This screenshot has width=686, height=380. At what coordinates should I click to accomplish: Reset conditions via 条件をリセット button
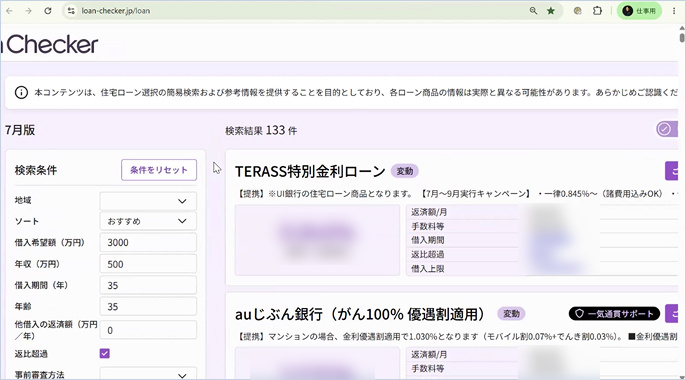pos(159,170)
